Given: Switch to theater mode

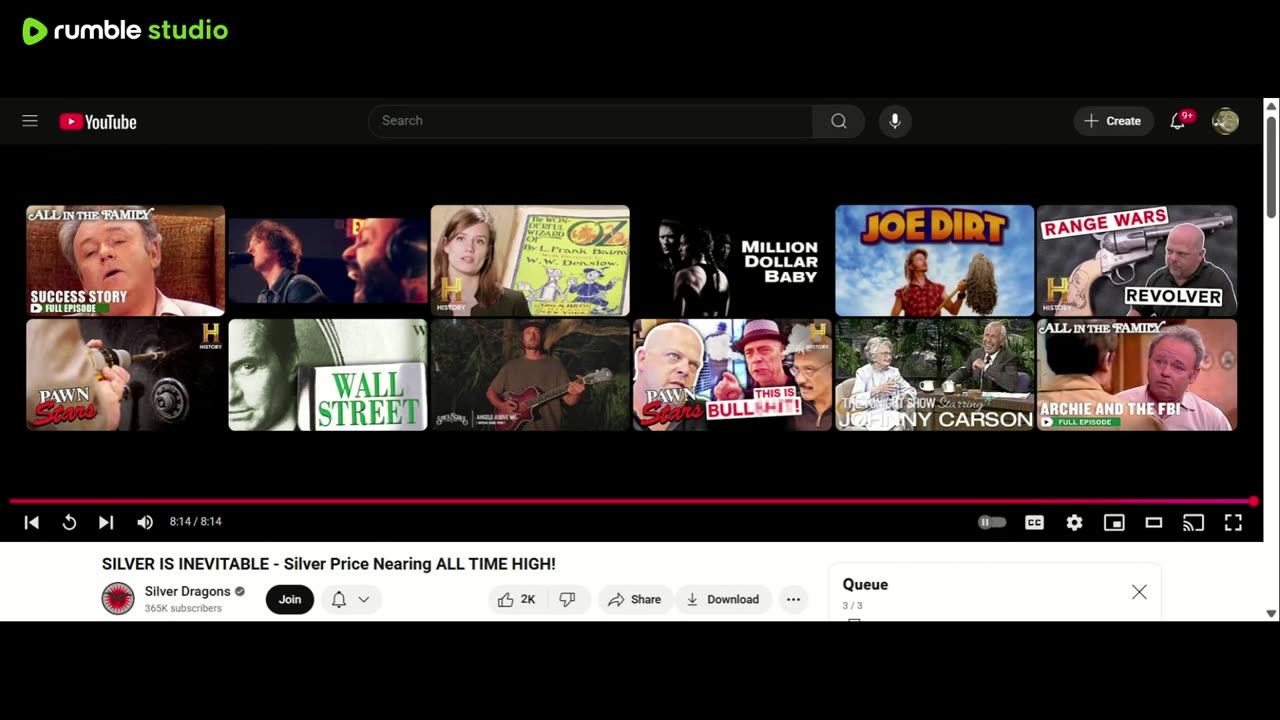Looking at the screenshot, I should (x=1154, y=522).
